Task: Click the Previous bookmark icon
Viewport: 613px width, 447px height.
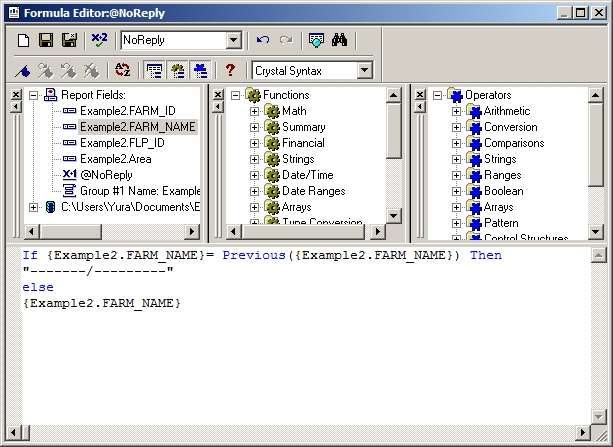Action: [x=69, y=71]
